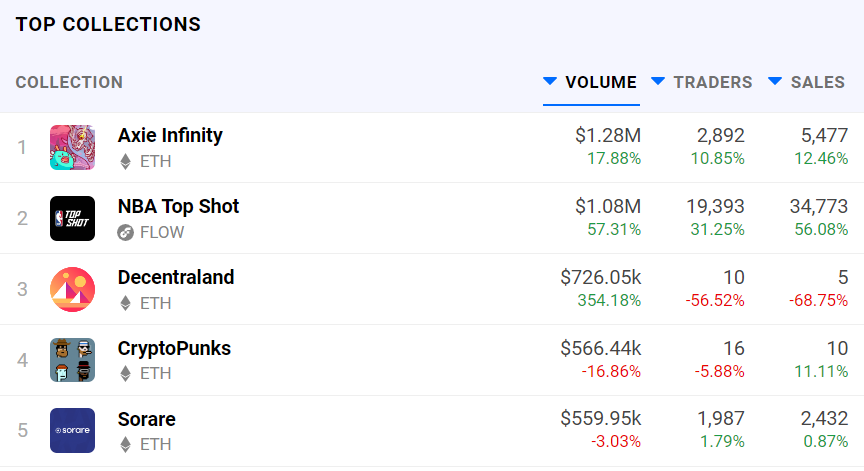This screenshot has width=864, height=471.
Task: Click the CryptoPunks collection thumbnail
Action: pos(72,360)
